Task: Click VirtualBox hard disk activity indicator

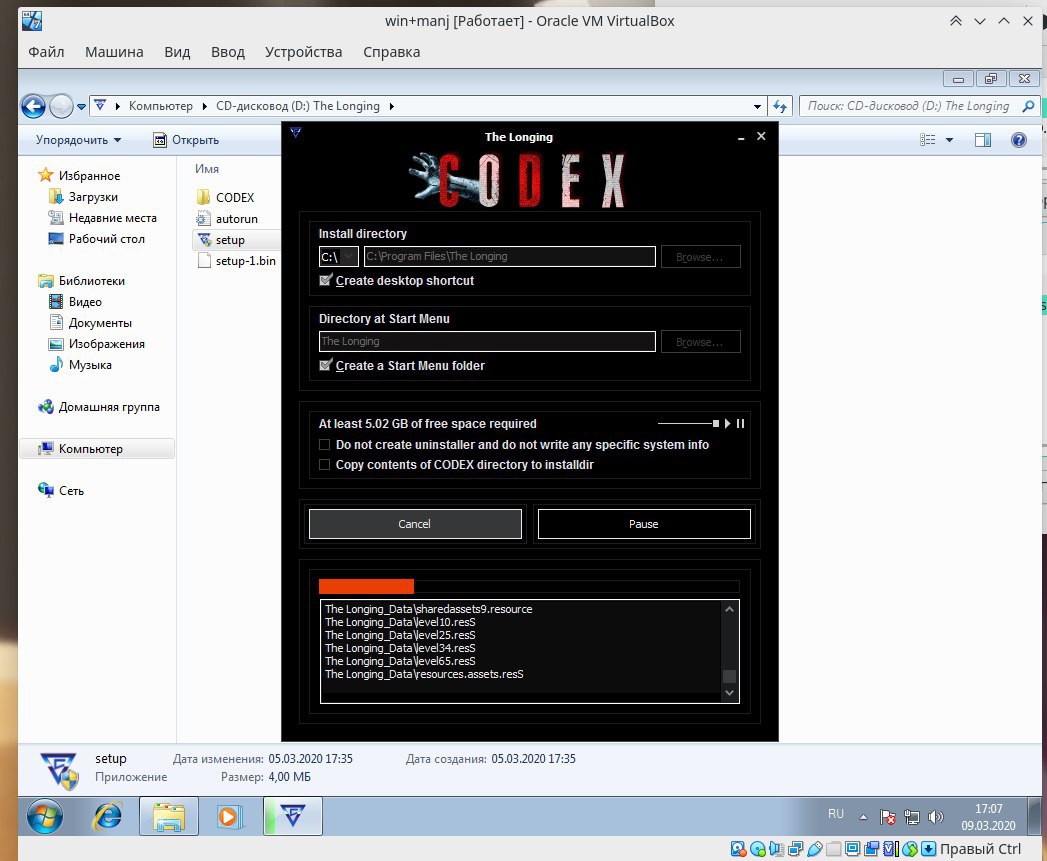Action: click(x=738, y=849)
